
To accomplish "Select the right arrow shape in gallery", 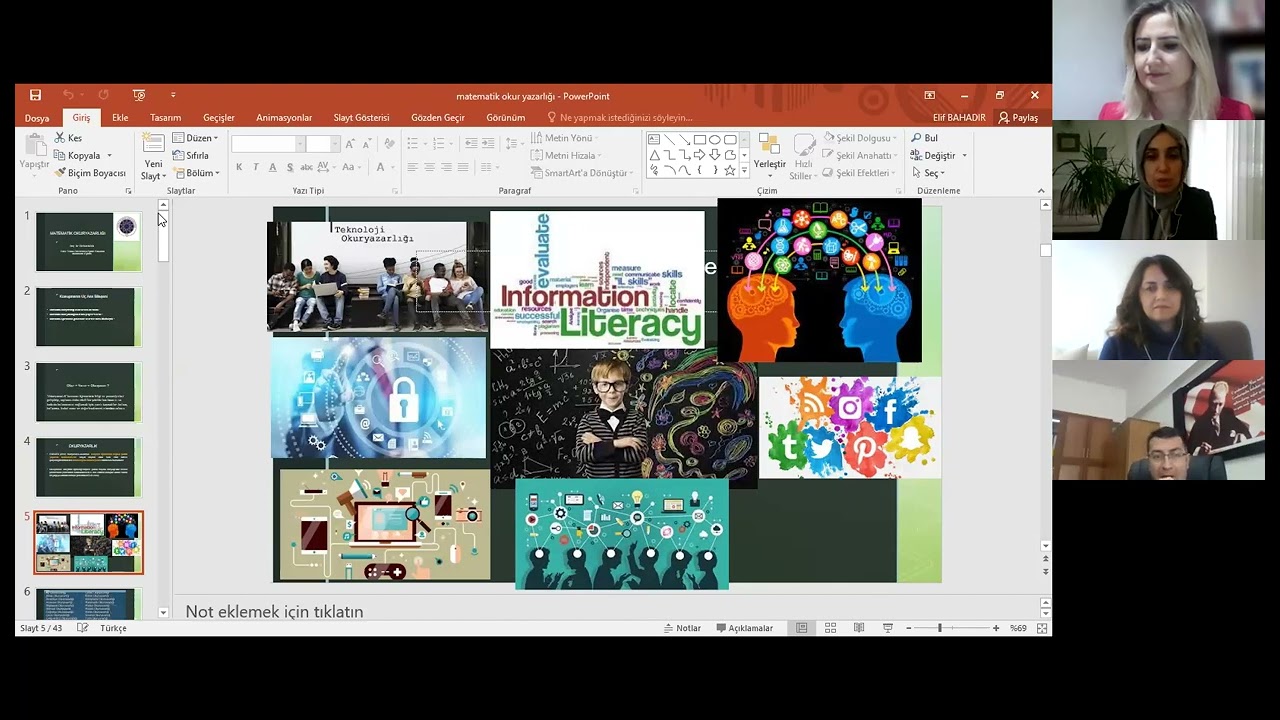I will click(700, 155).
